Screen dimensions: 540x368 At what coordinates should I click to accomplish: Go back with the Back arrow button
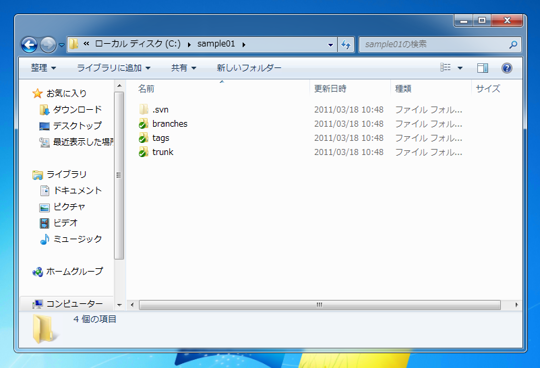coord(29,45)
